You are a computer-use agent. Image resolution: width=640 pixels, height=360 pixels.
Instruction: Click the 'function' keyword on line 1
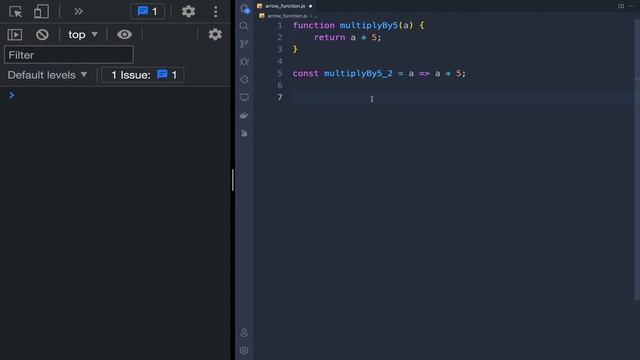click(313, 25)
